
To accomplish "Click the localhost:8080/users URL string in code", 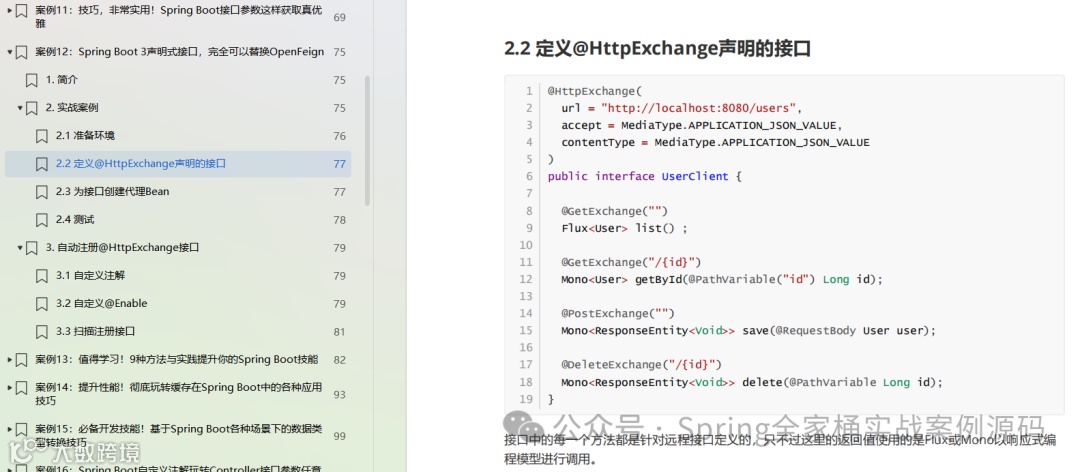I will [698, 108].
